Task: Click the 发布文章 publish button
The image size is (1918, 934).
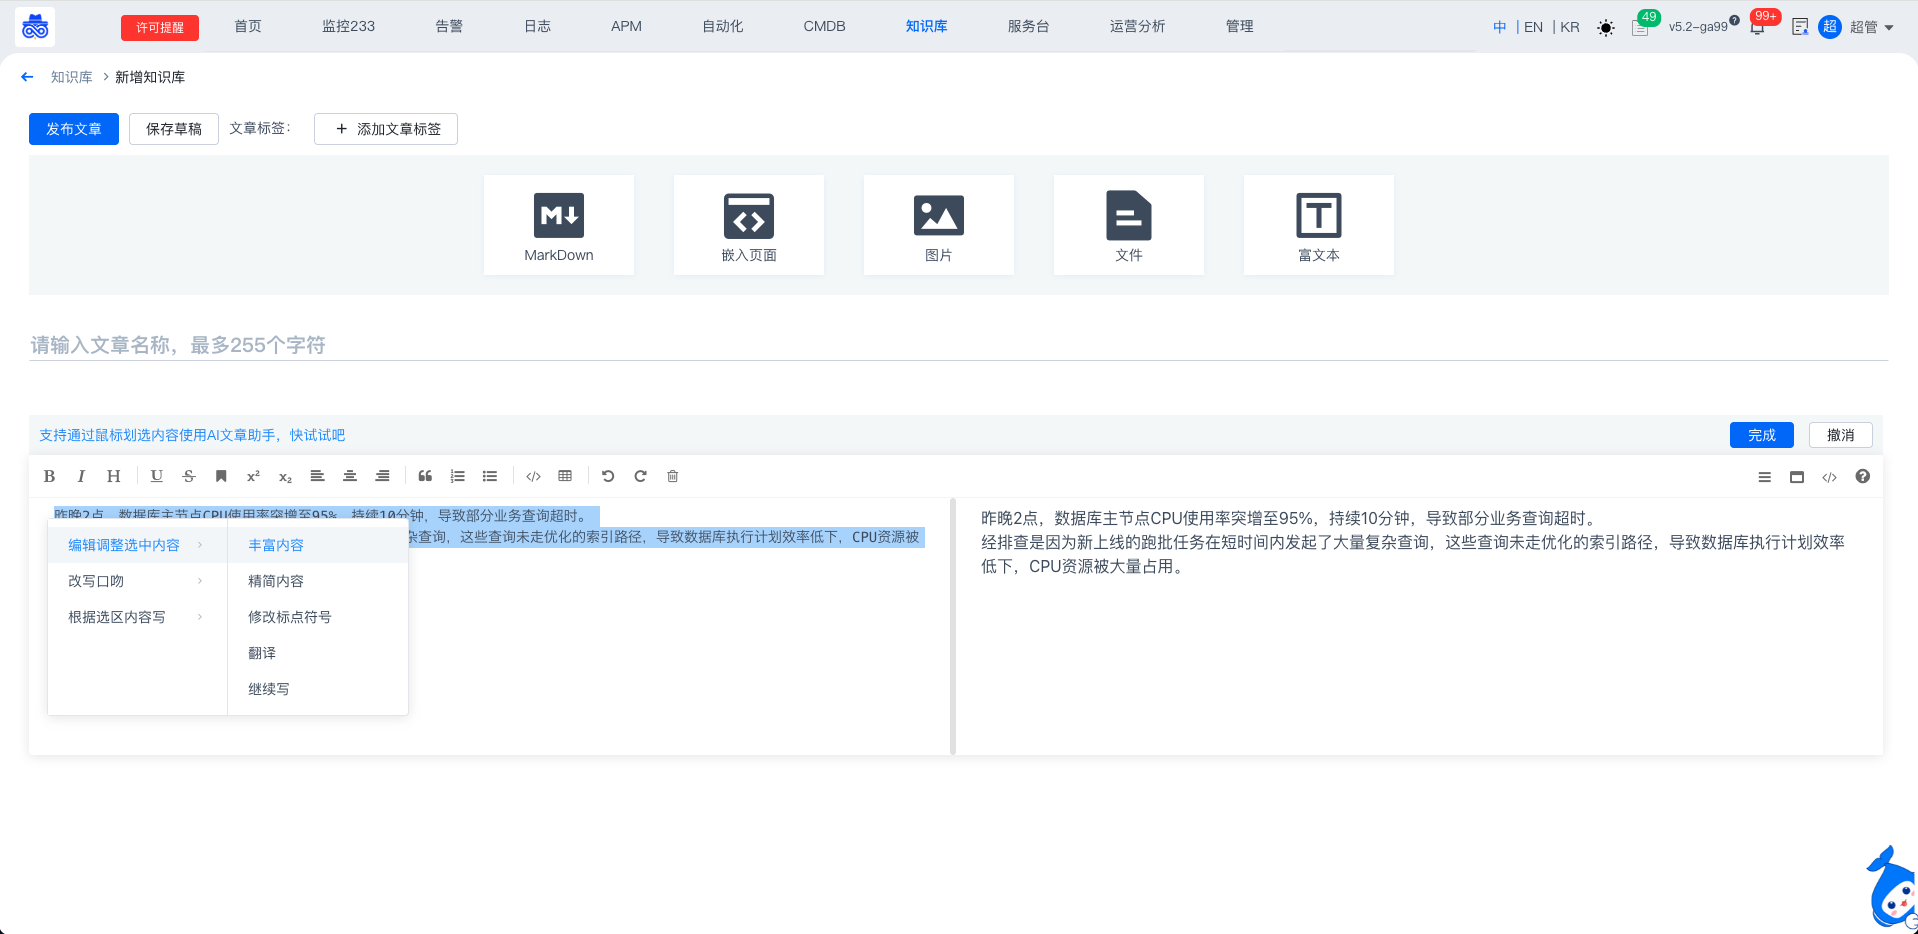Action: tap(74, 129)
